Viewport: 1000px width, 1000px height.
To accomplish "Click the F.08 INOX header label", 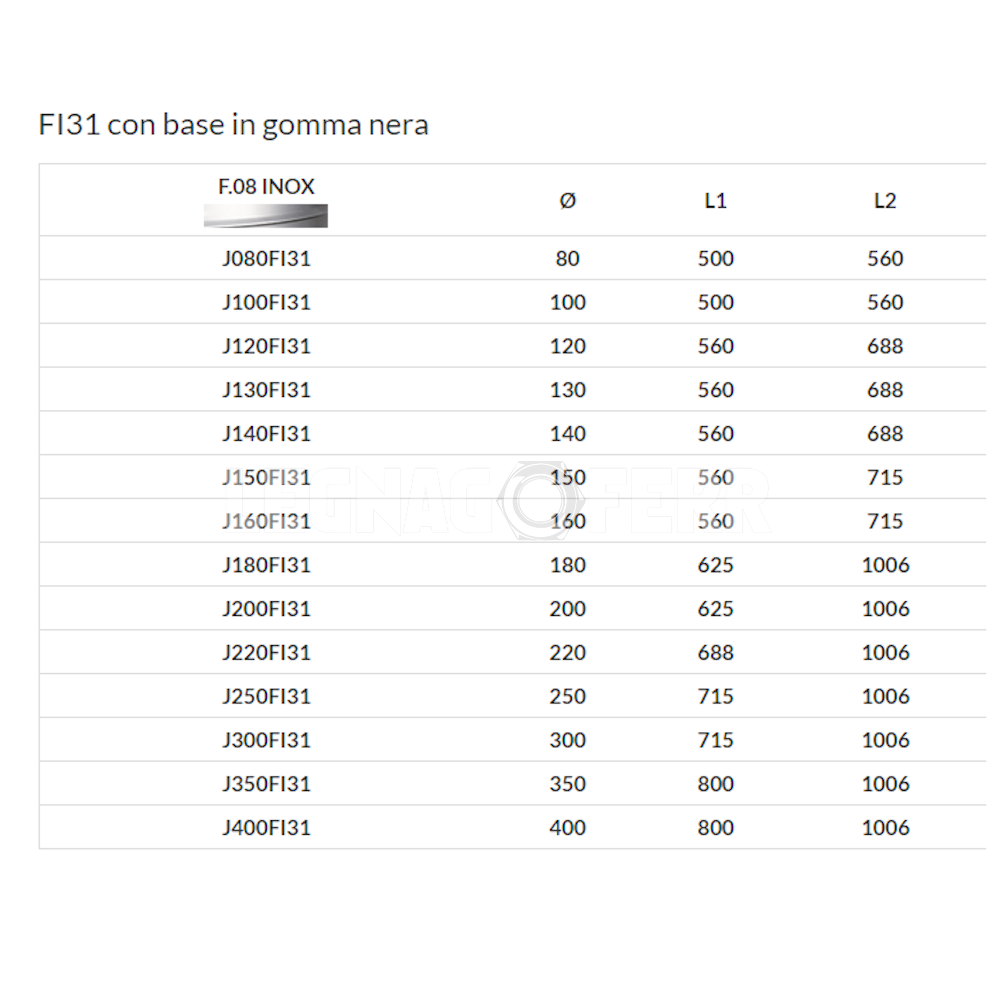I will pyautogui.click(x=266, y=186).
